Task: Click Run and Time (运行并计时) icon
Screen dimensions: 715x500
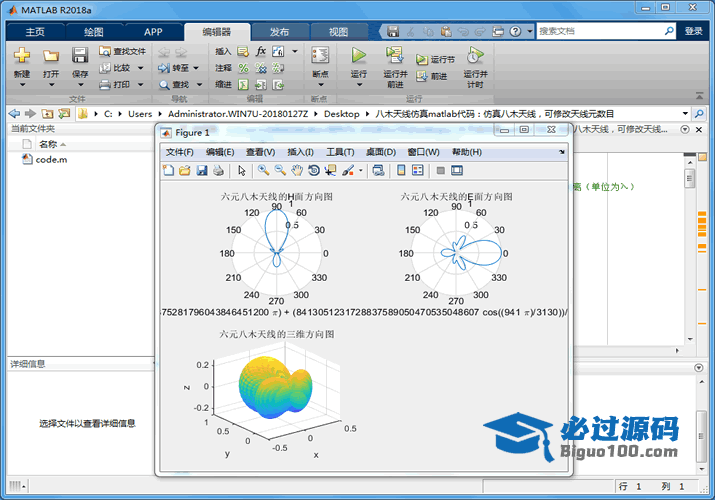Action: 475,56
